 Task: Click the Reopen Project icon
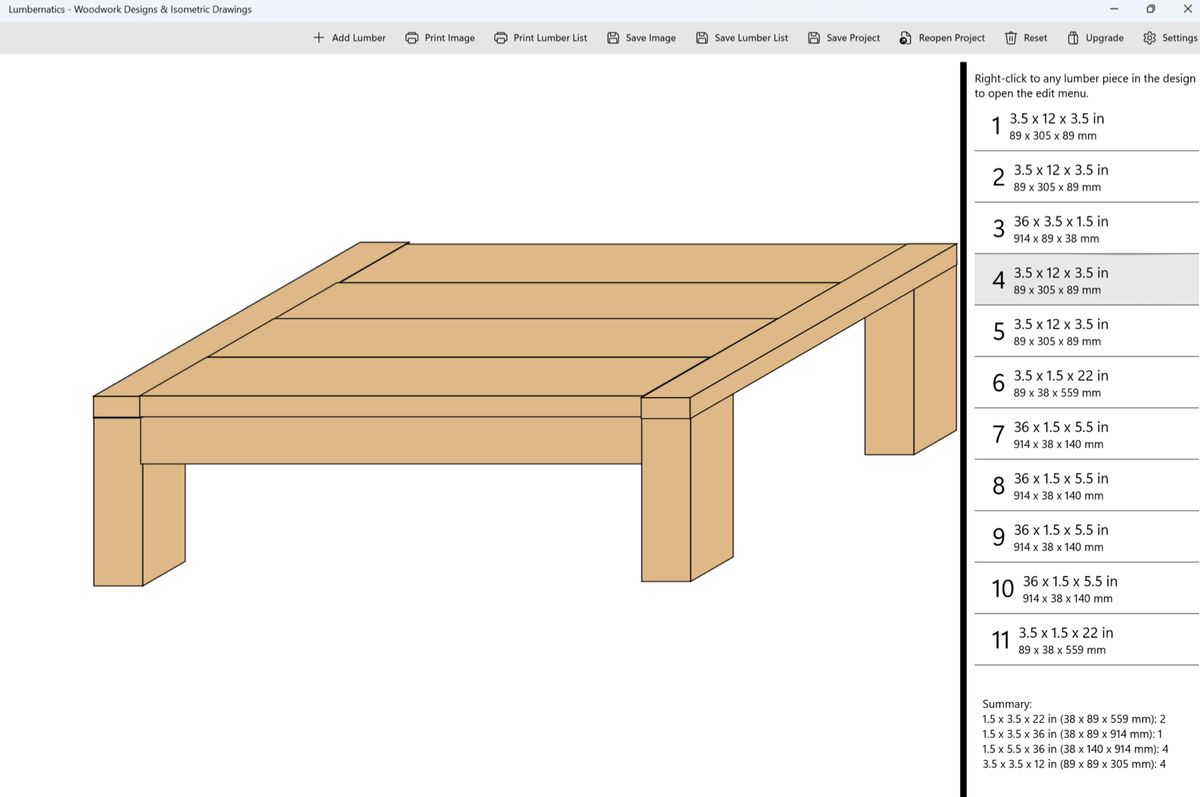tap(905, 38)
